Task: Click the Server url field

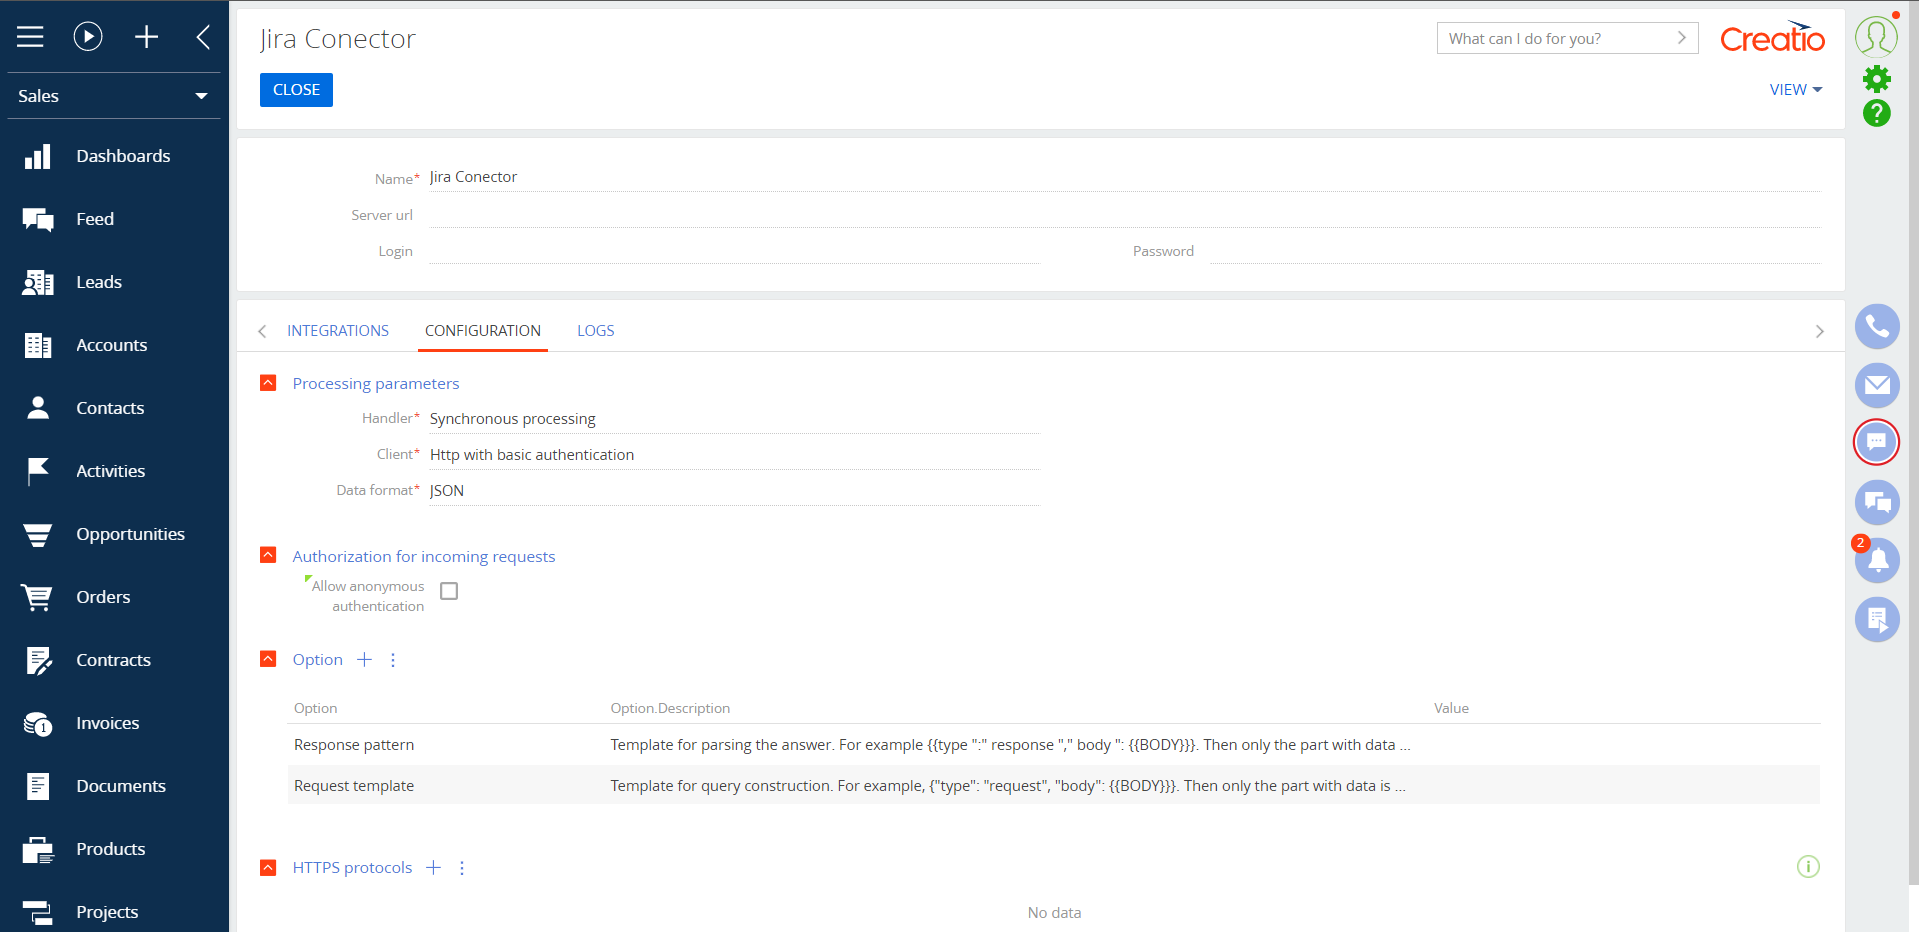Action: 1125,213
